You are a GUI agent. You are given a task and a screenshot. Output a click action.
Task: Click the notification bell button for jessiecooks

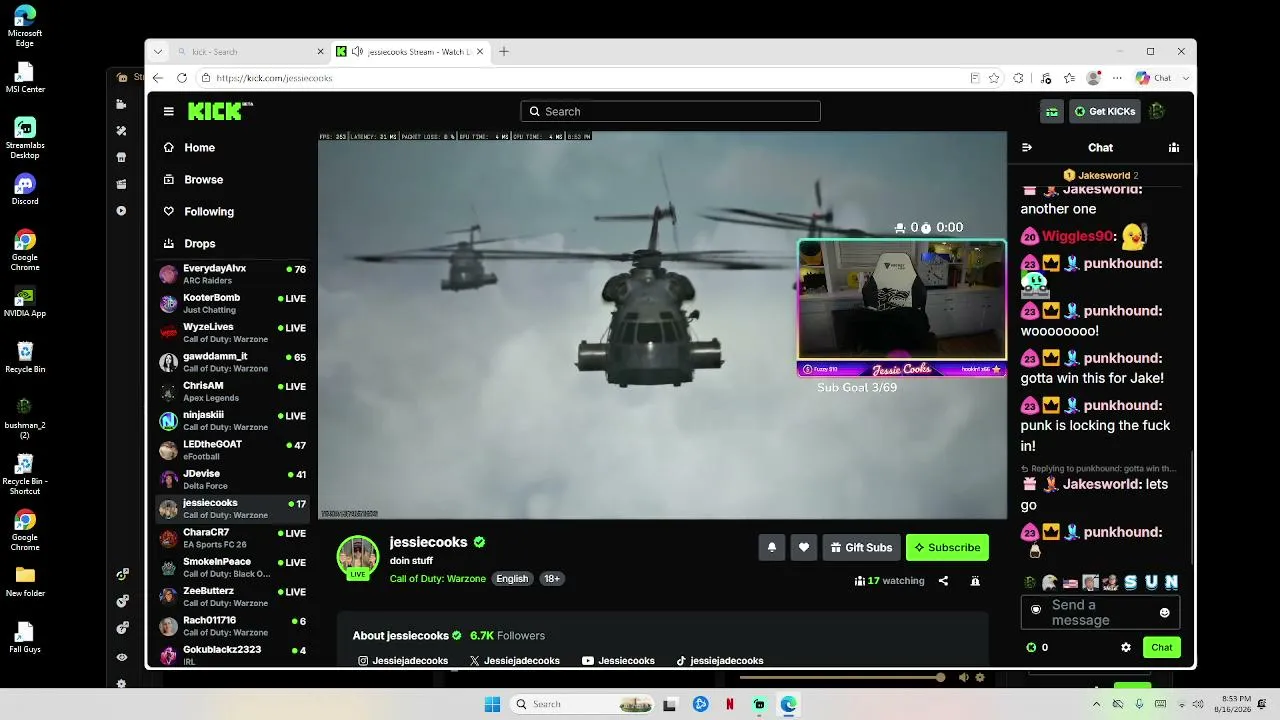point(772,547)
